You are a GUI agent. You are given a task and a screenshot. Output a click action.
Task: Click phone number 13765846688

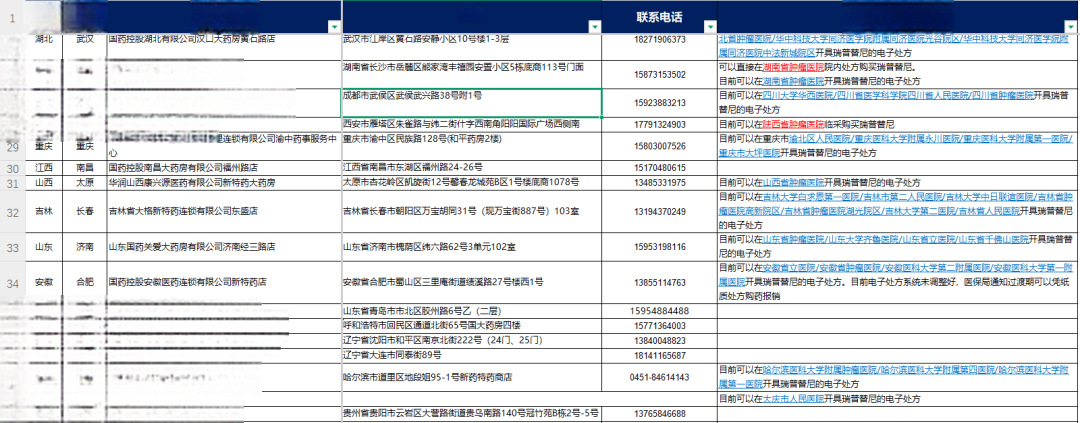660,413
